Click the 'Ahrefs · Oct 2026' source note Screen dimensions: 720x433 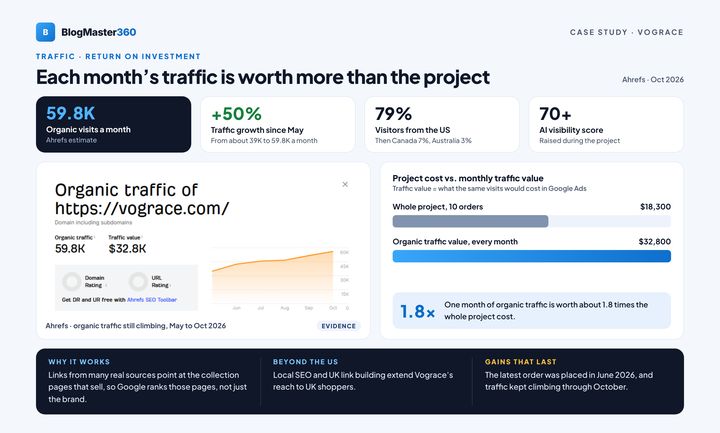[652, 79]
